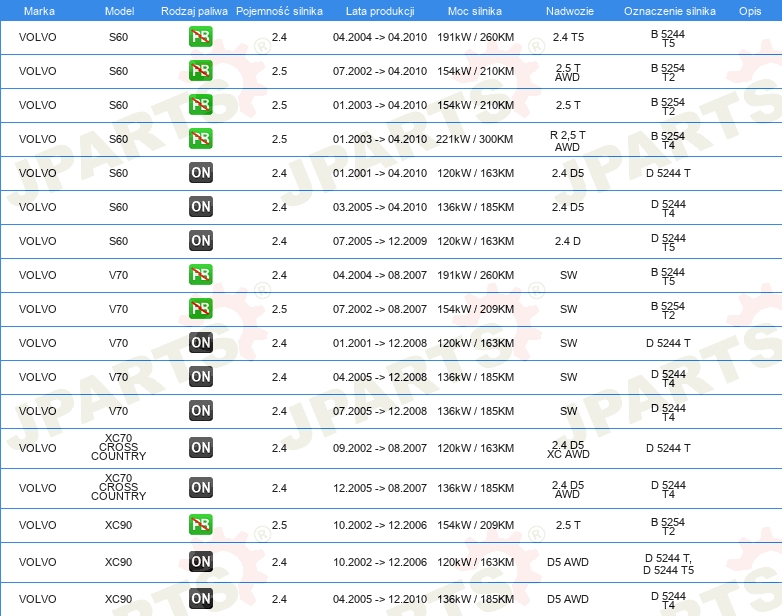782x616 pixels.
Task: Click the petrol icon in the XC90 2.5 T row
Action: point(200,525)
